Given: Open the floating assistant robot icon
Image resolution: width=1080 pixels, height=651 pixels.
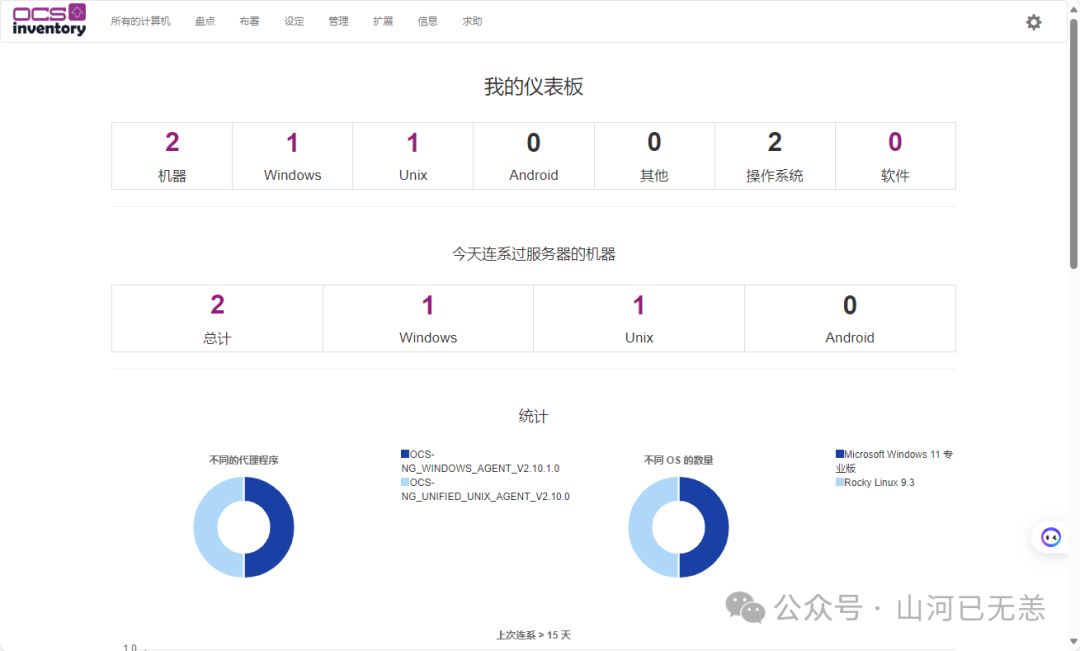Looking at the screenshot, I should pyautogui.click(x=1050, y=537).
